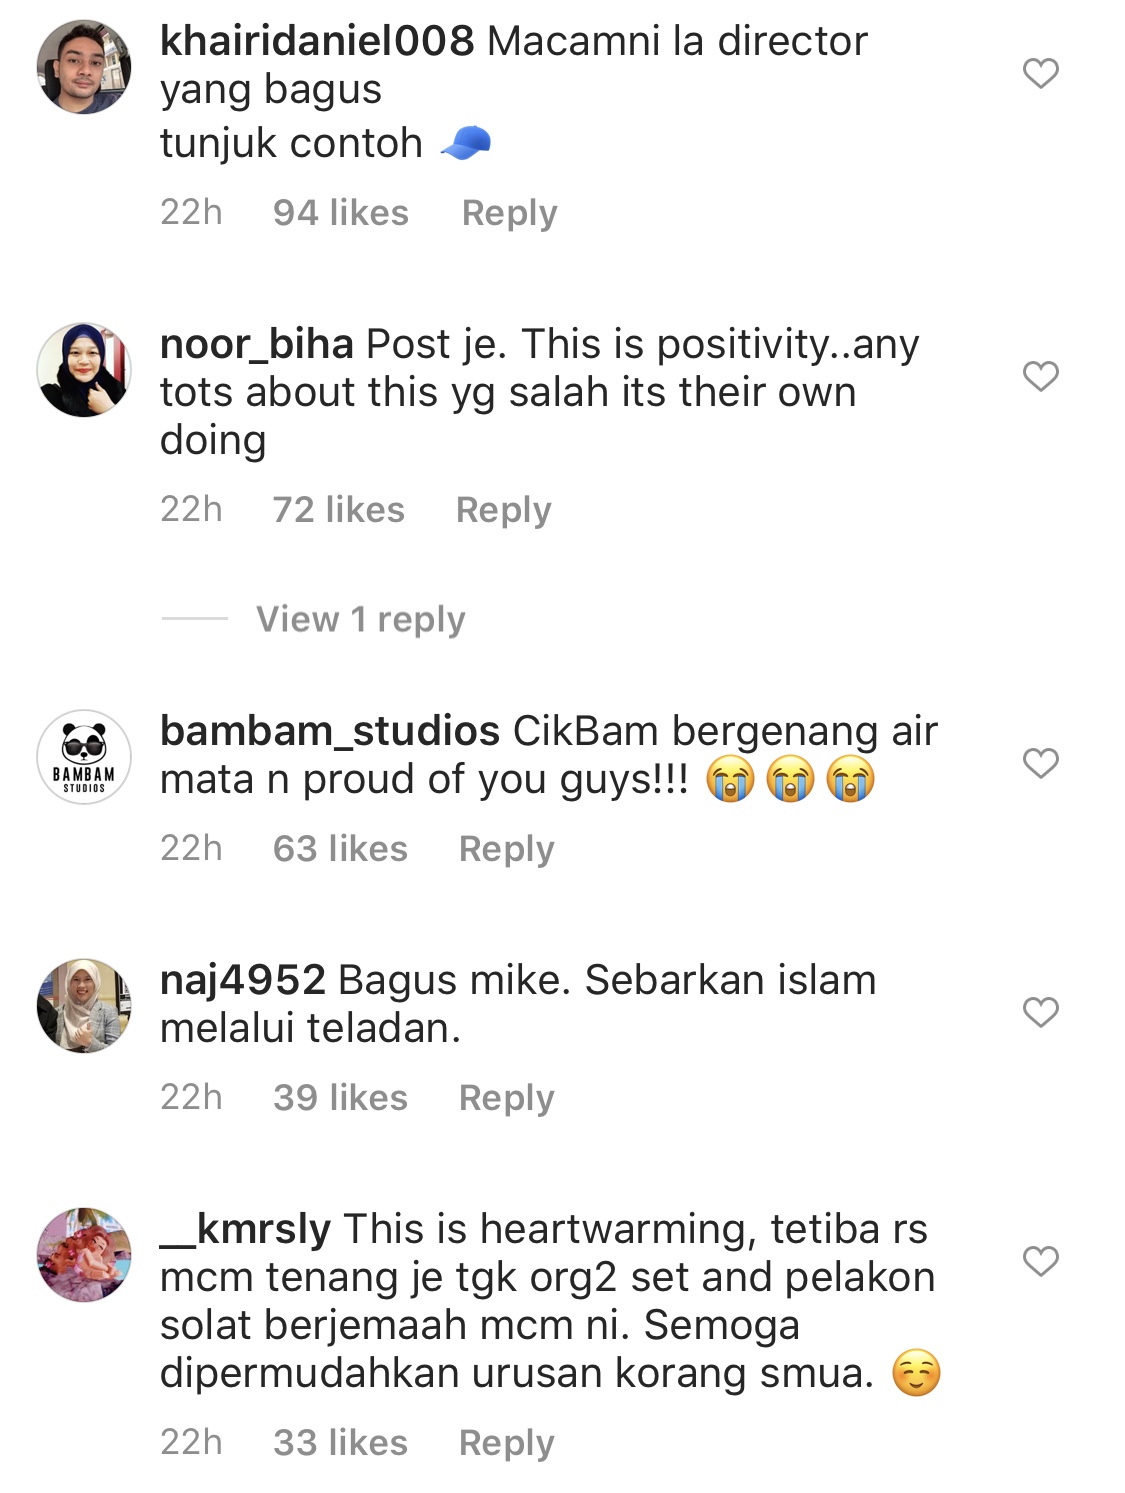Tap heart icon beside naj4952's comment

tap(1040, 1012)
